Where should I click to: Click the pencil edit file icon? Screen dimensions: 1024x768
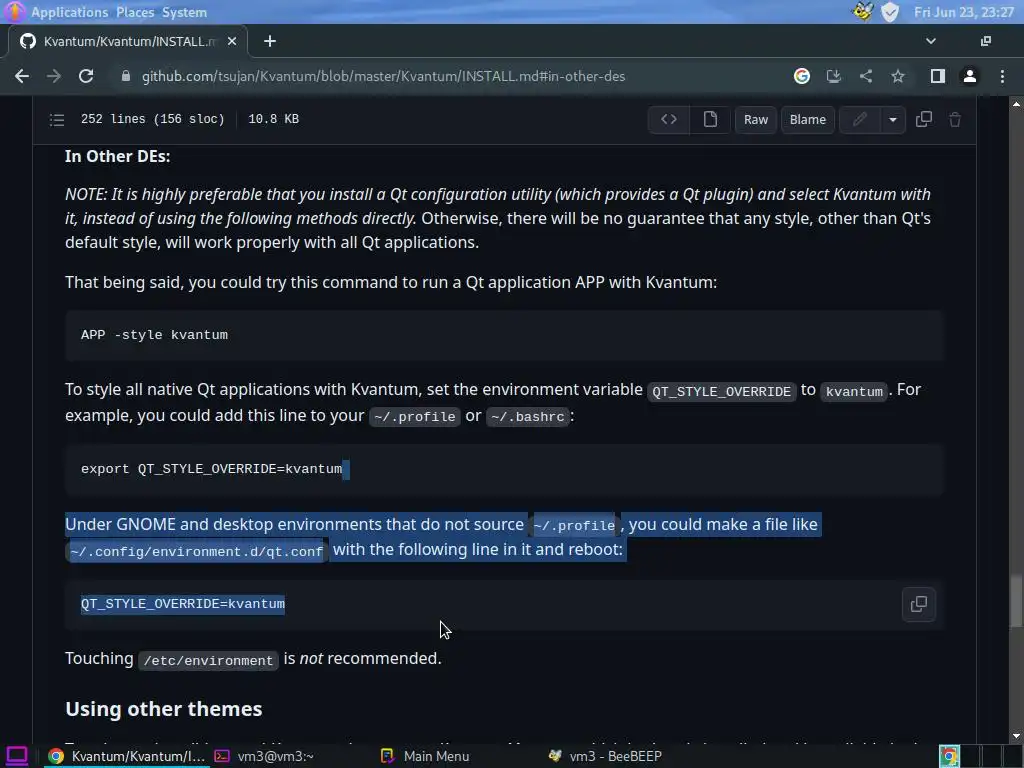click(x=859, y=120)
